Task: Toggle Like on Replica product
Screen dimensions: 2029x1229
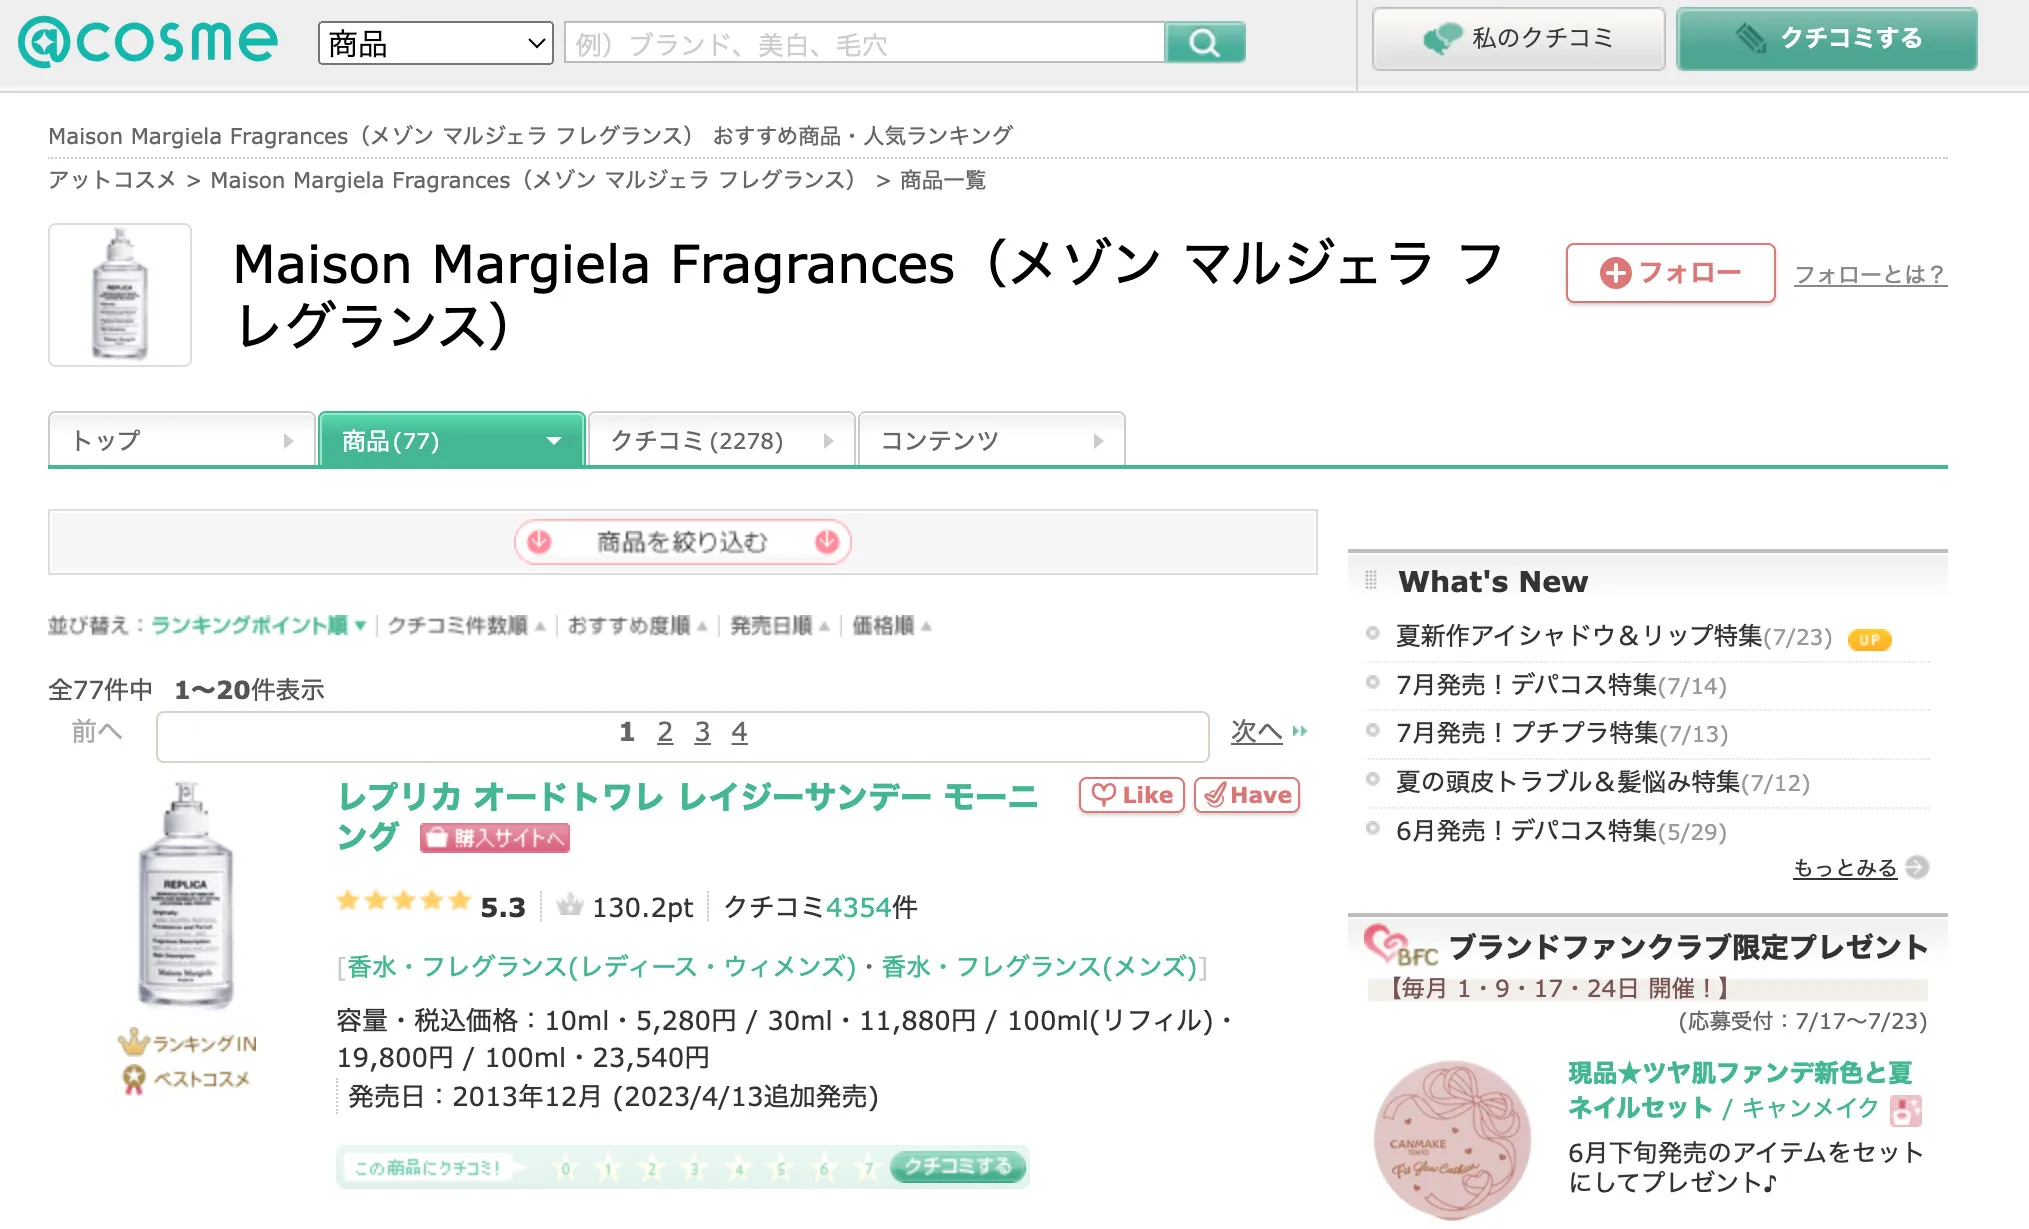Action: click(x=1132, y=795)
